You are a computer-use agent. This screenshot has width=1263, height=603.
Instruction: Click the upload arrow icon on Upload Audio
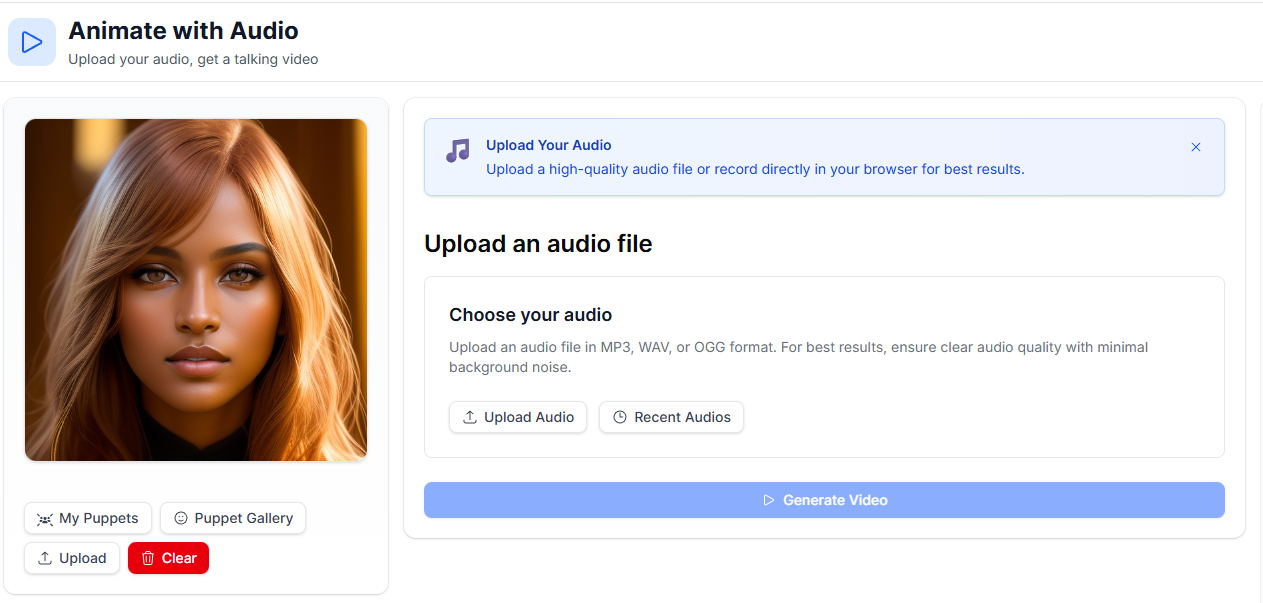[x=470, y=417]
